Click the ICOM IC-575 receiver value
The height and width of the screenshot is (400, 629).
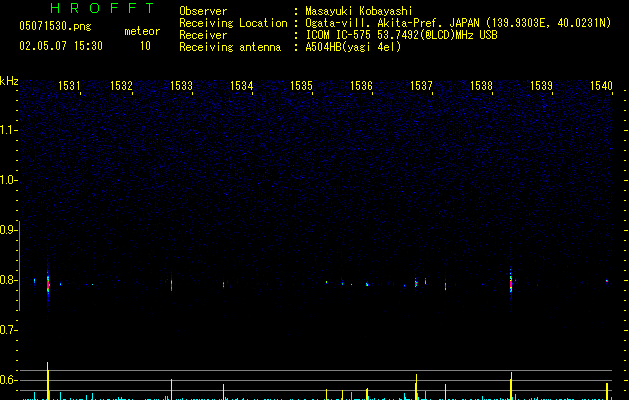(x=401, y=35)
